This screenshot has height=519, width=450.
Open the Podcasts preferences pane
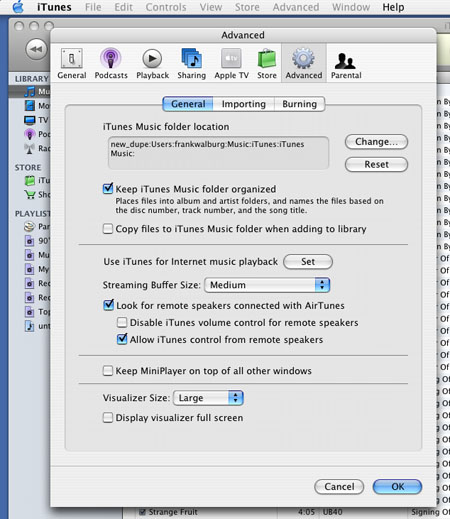pyautogui.click(x=111, y=64)
